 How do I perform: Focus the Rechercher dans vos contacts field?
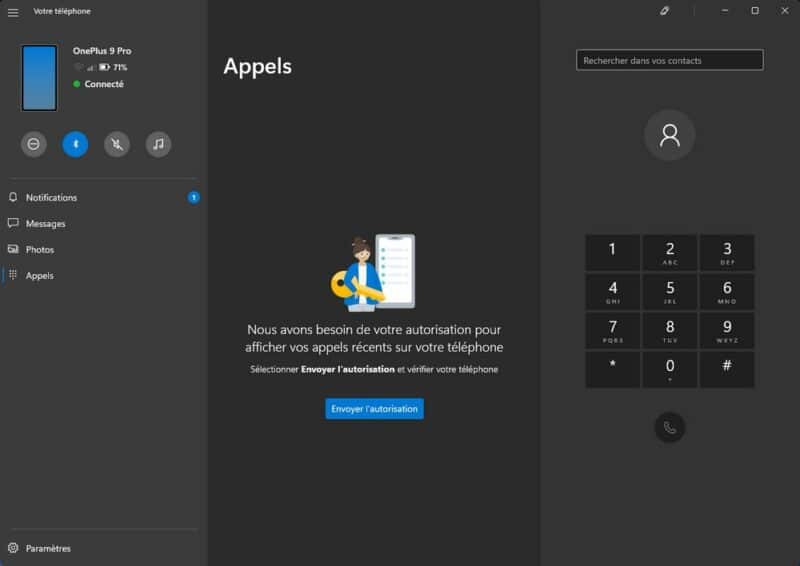pyautogui.click(x=670, y=60)
